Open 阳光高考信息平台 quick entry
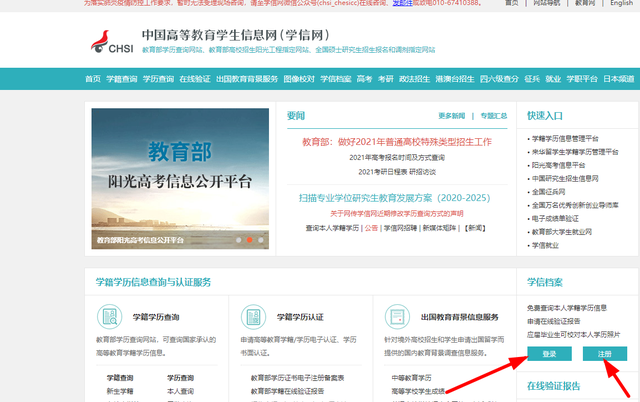 pyautogui.click(x=558, y=165)
